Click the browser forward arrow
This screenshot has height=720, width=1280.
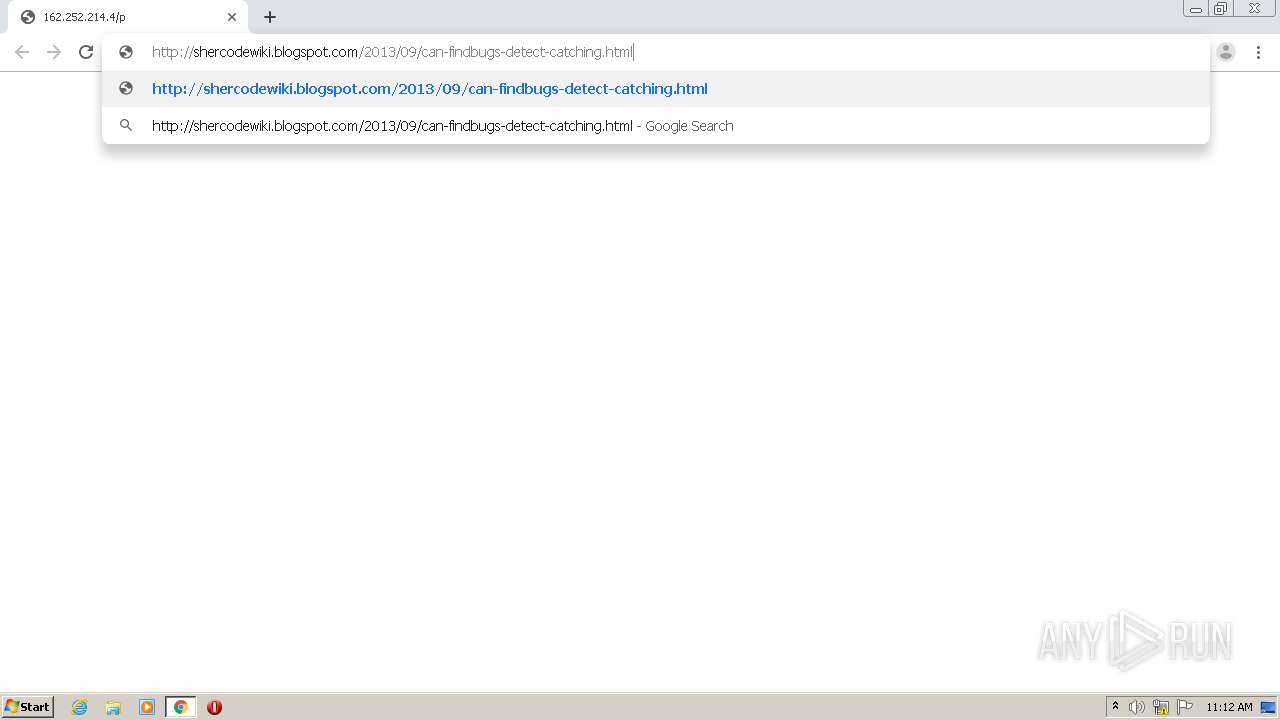(x=54, y=52)
